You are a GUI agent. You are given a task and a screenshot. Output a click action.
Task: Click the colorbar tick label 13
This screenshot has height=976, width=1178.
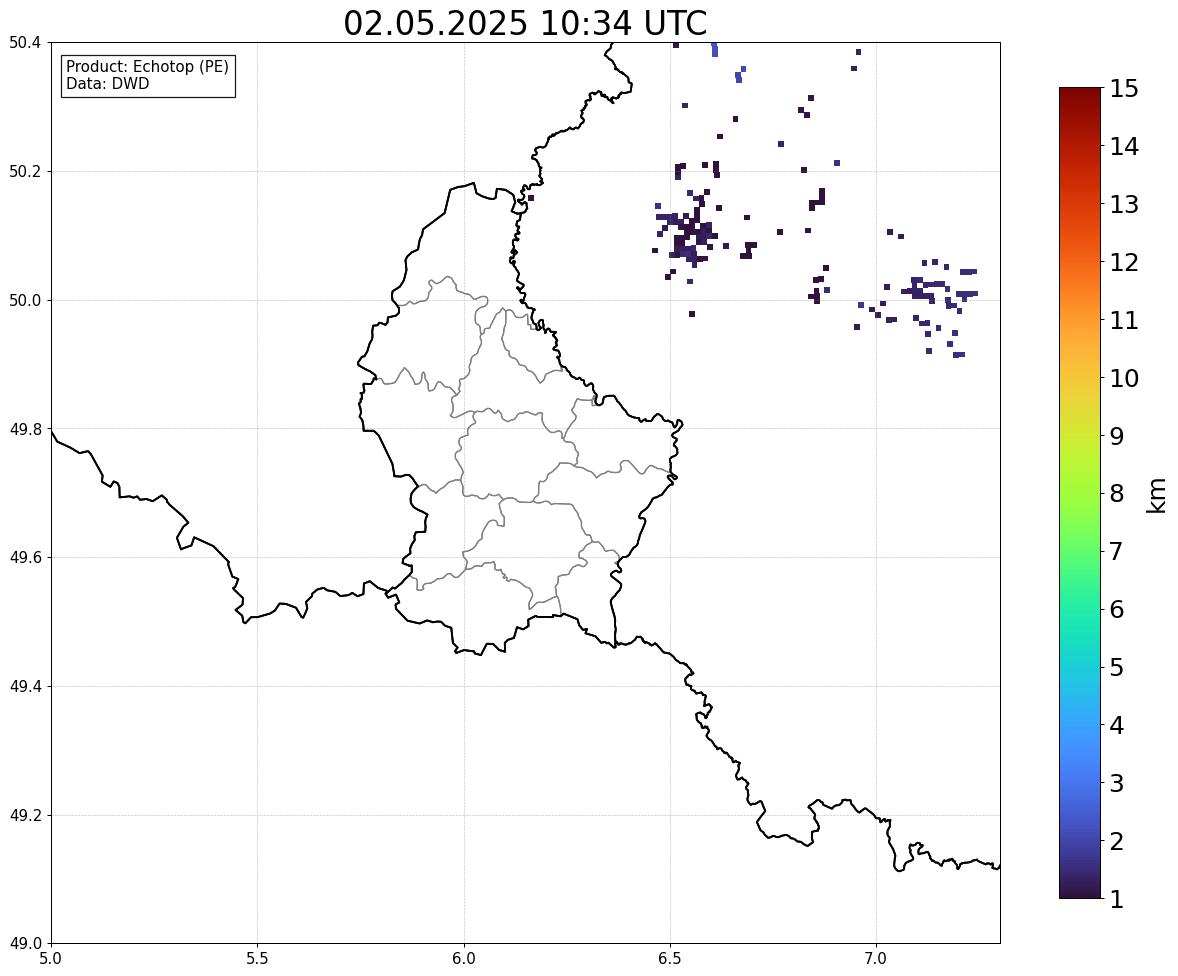tap(1124, 204)
